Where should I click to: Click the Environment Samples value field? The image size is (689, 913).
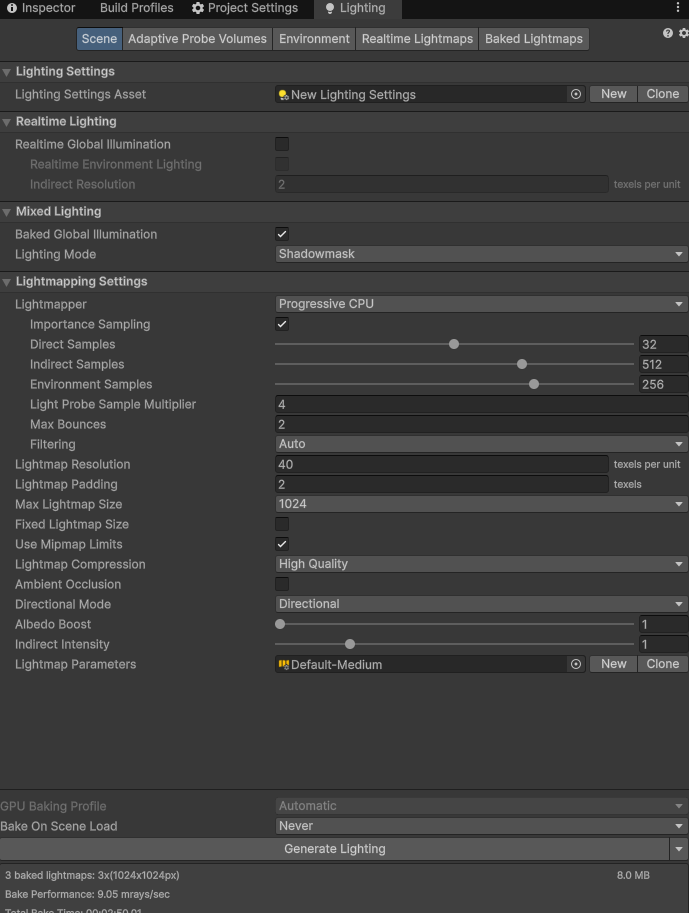click(x=663, y=384)
